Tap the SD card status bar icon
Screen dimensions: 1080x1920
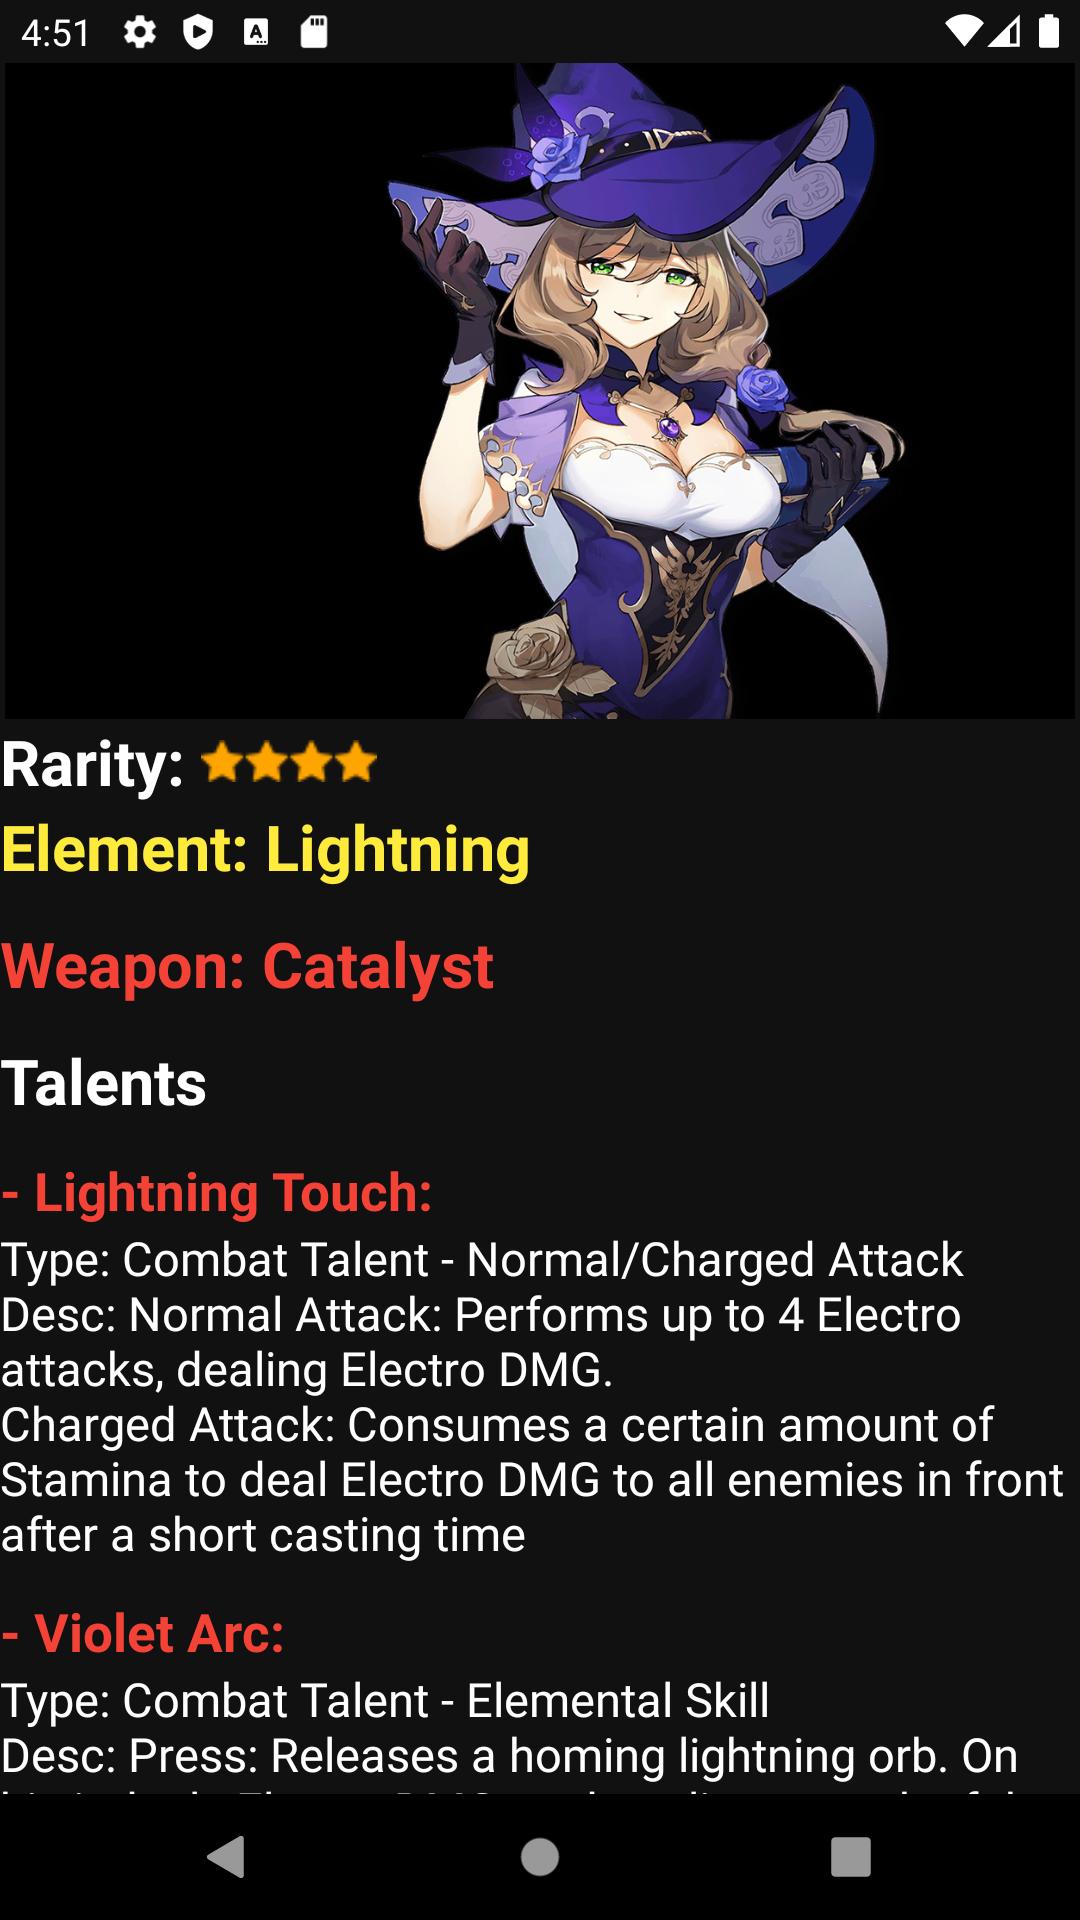coord(314,33)
